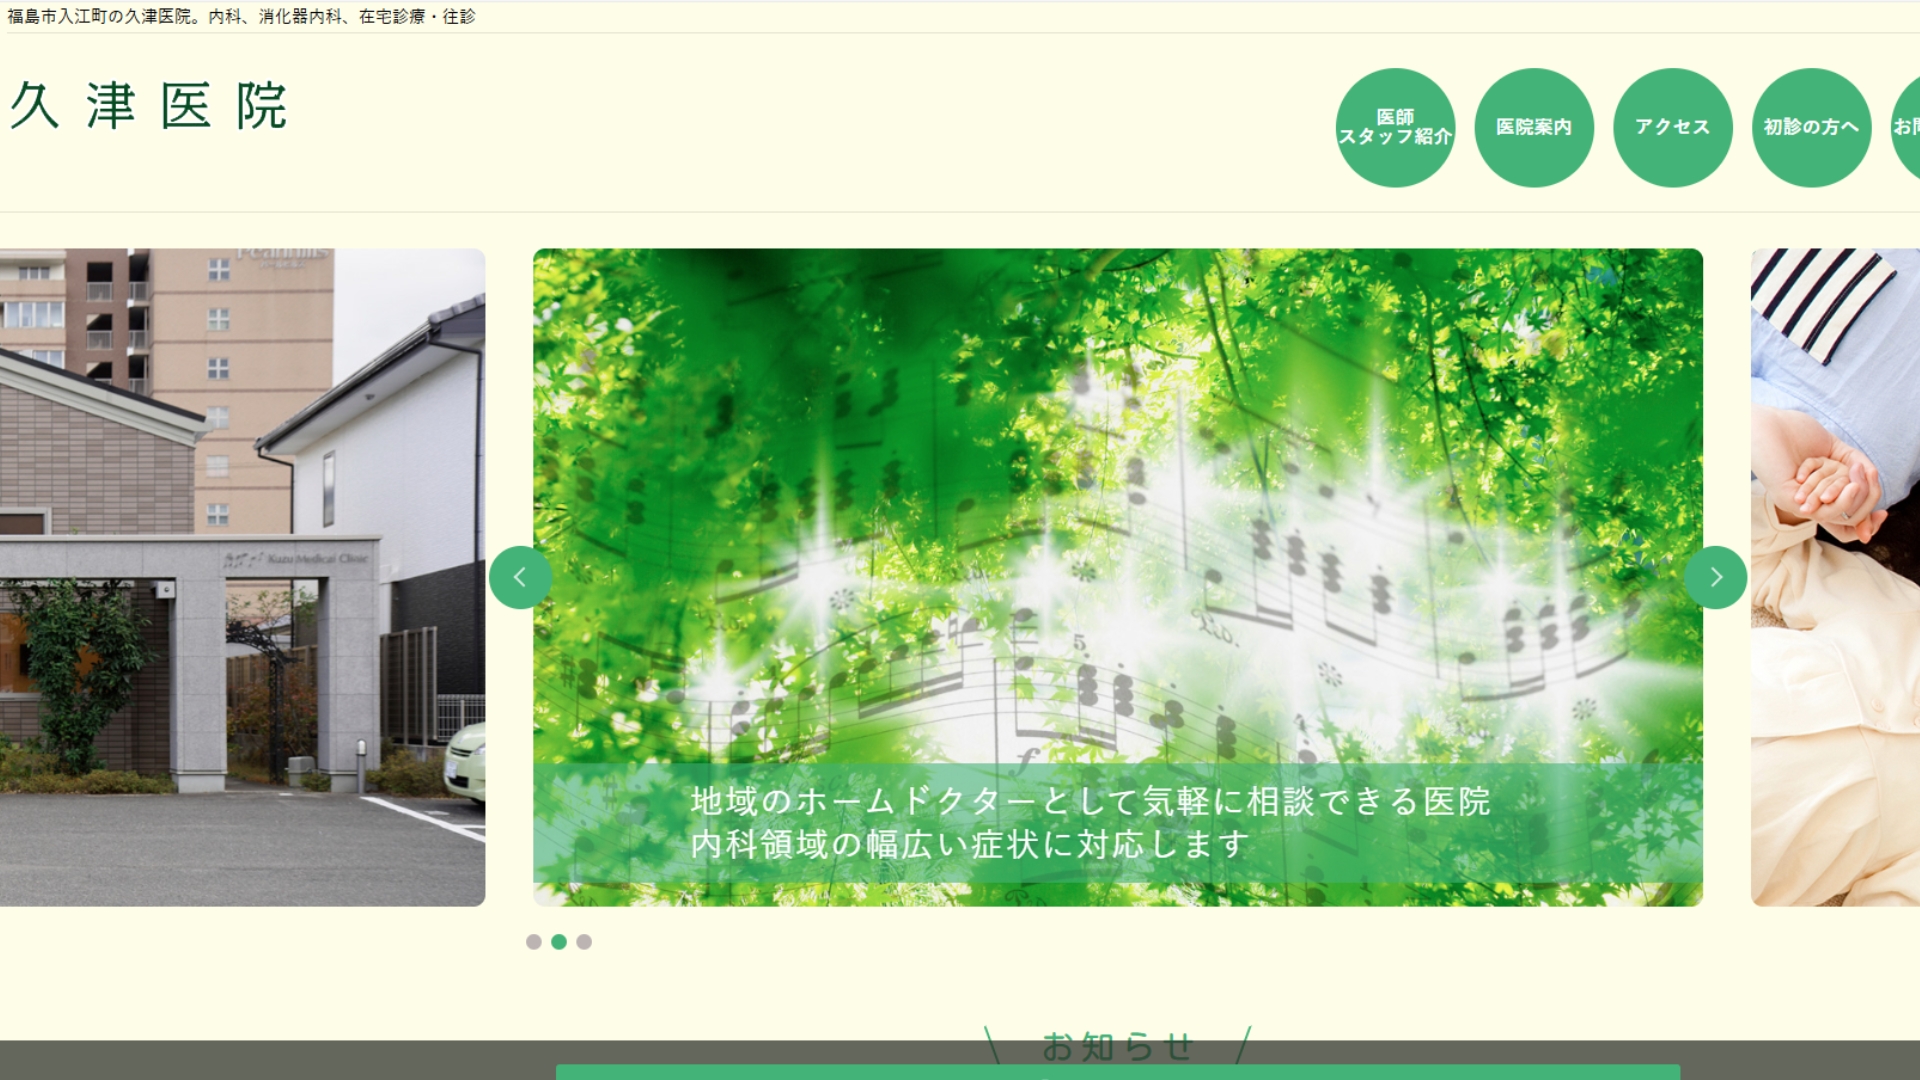This screenshot has width=1920, height=1080.
Task: Select the third carousel pagination dot
Action: (584, 942)
